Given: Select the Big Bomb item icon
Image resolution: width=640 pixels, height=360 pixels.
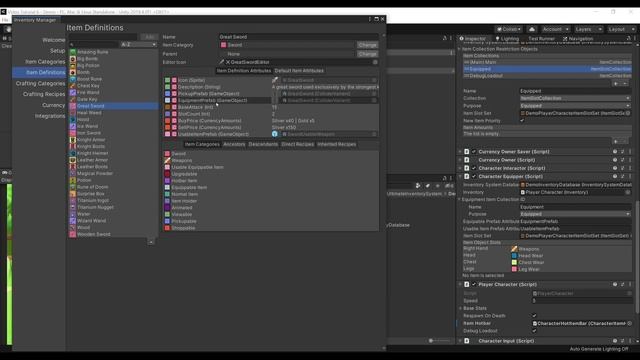Looking at the screenshot, I should (x=73, y=59).
